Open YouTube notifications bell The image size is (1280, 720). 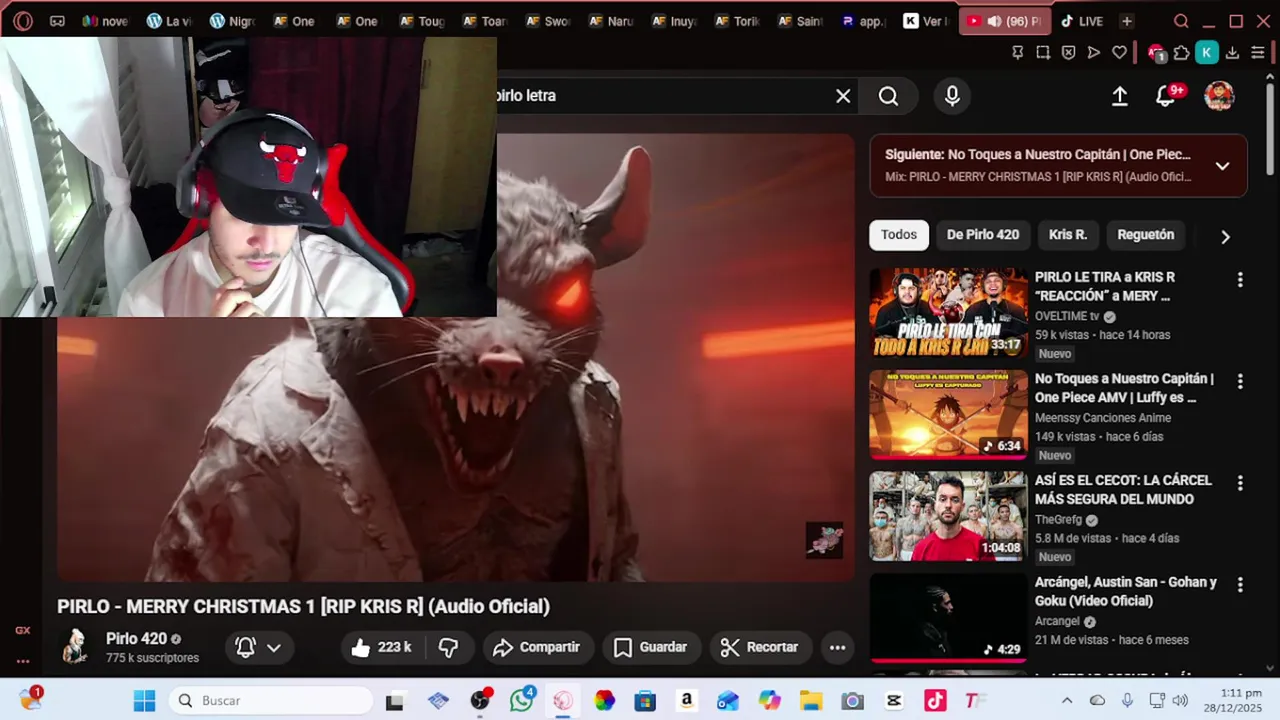point(1166,96)
